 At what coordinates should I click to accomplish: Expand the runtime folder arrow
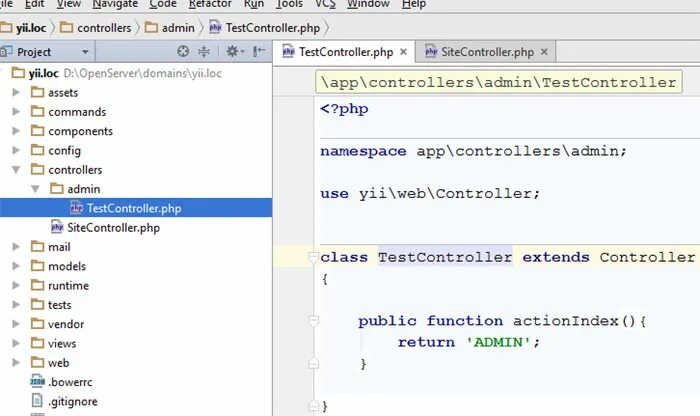pos(16,285)
